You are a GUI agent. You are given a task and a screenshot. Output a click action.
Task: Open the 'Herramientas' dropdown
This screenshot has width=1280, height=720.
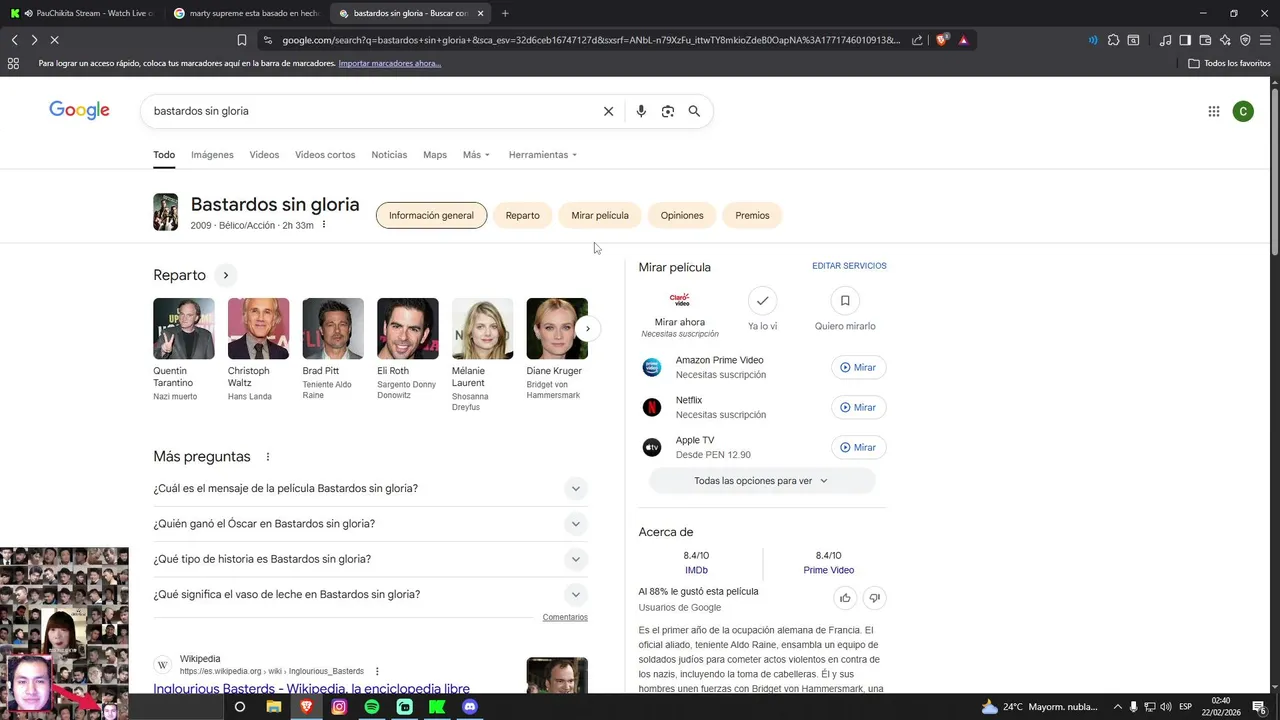543,155
